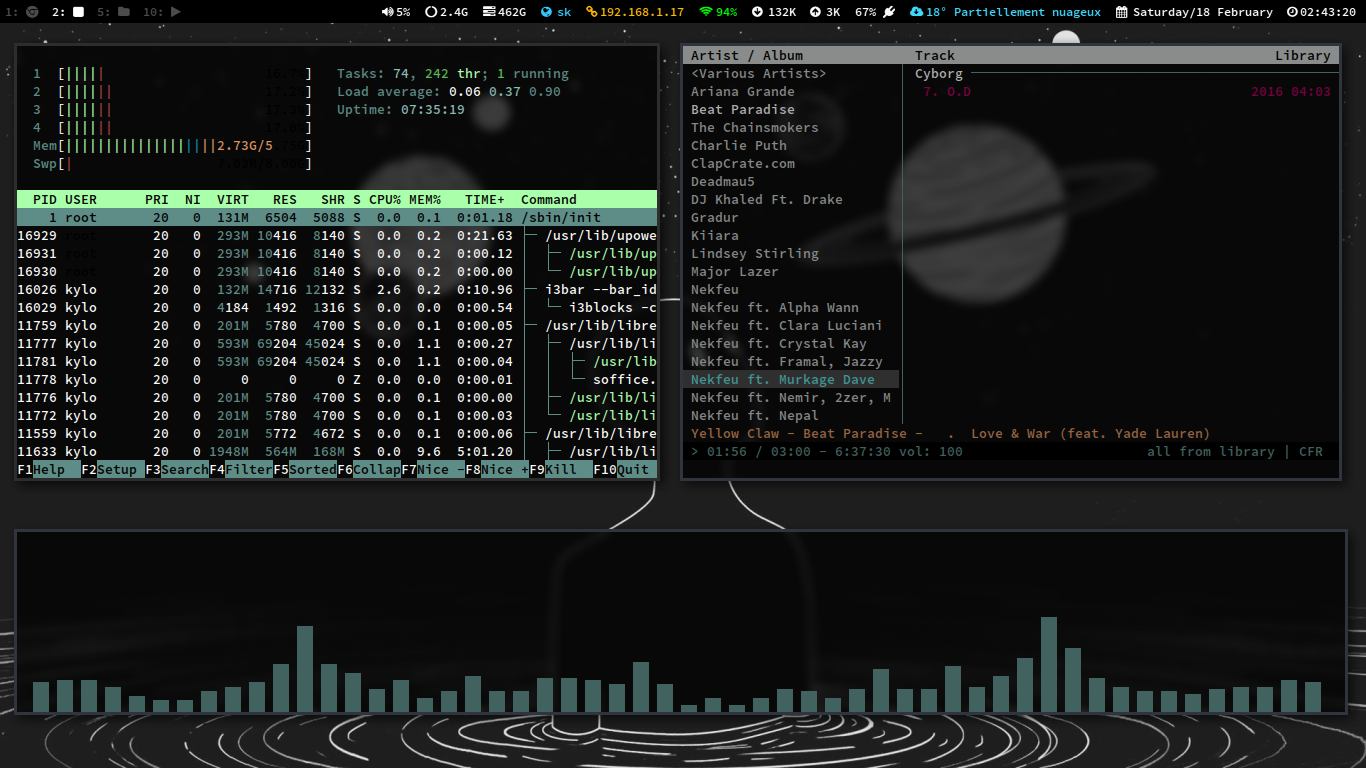The image size is (1366, 768).
Task: Sort htop by MEM% column header
Action: click(x=425, y=199)
